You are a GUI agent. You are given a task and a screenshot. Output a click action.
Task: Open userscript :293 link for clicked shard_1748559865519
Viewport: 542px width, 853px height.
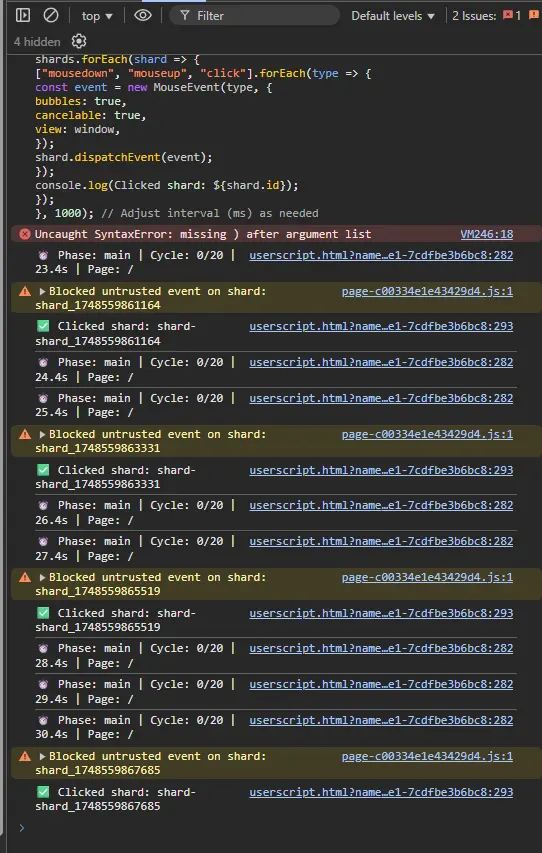(381, 613)
